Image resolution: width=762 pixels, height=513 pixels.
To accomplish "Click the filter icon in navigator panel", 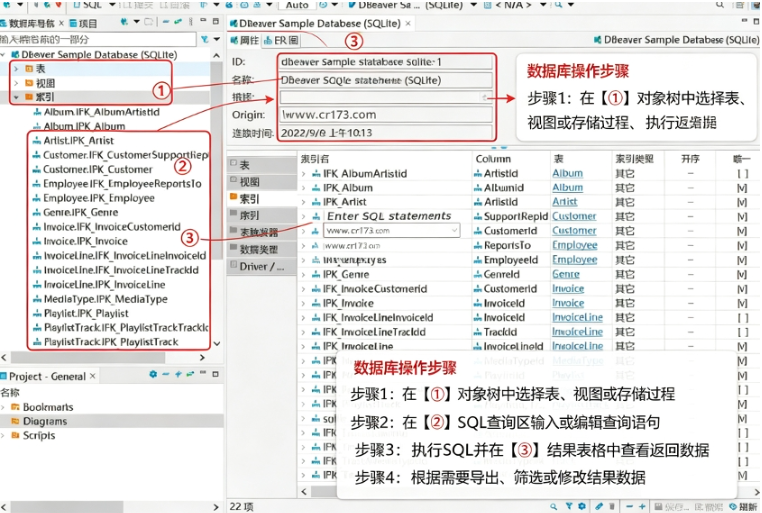I will 205,39.
